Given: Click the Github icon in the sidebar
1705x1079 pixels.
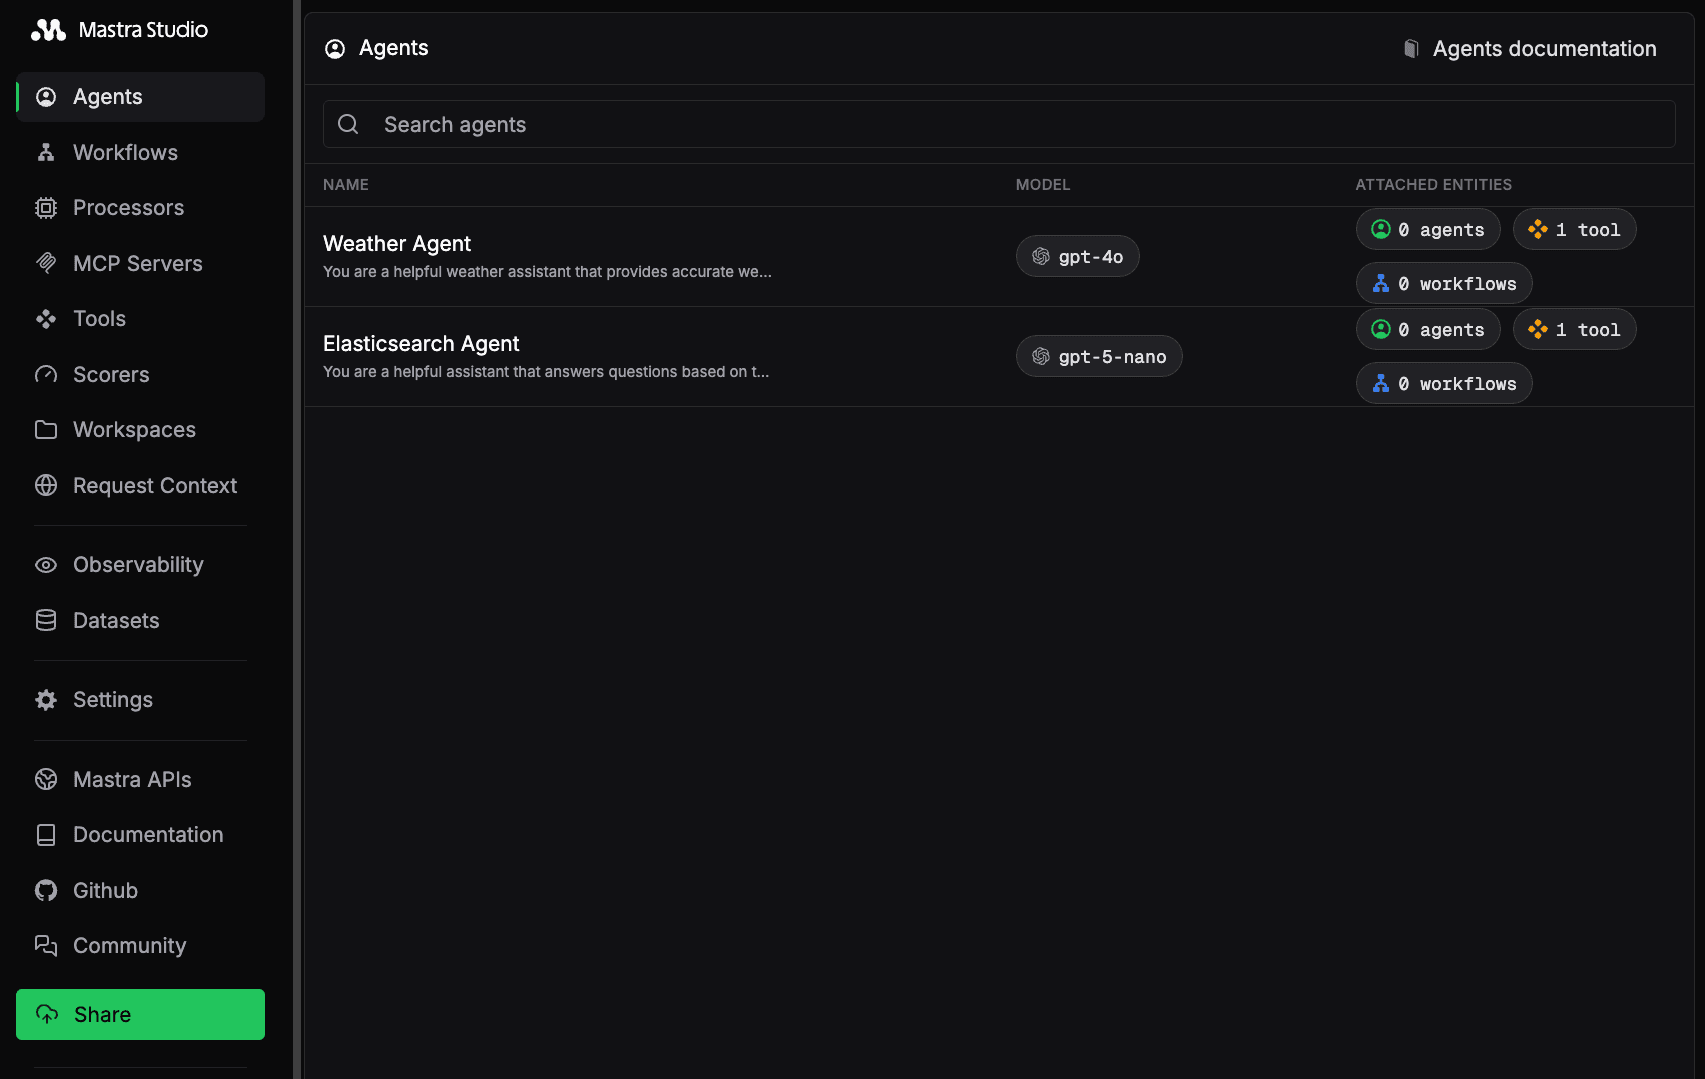Looking at the screenshot, I should click(46, 890).
